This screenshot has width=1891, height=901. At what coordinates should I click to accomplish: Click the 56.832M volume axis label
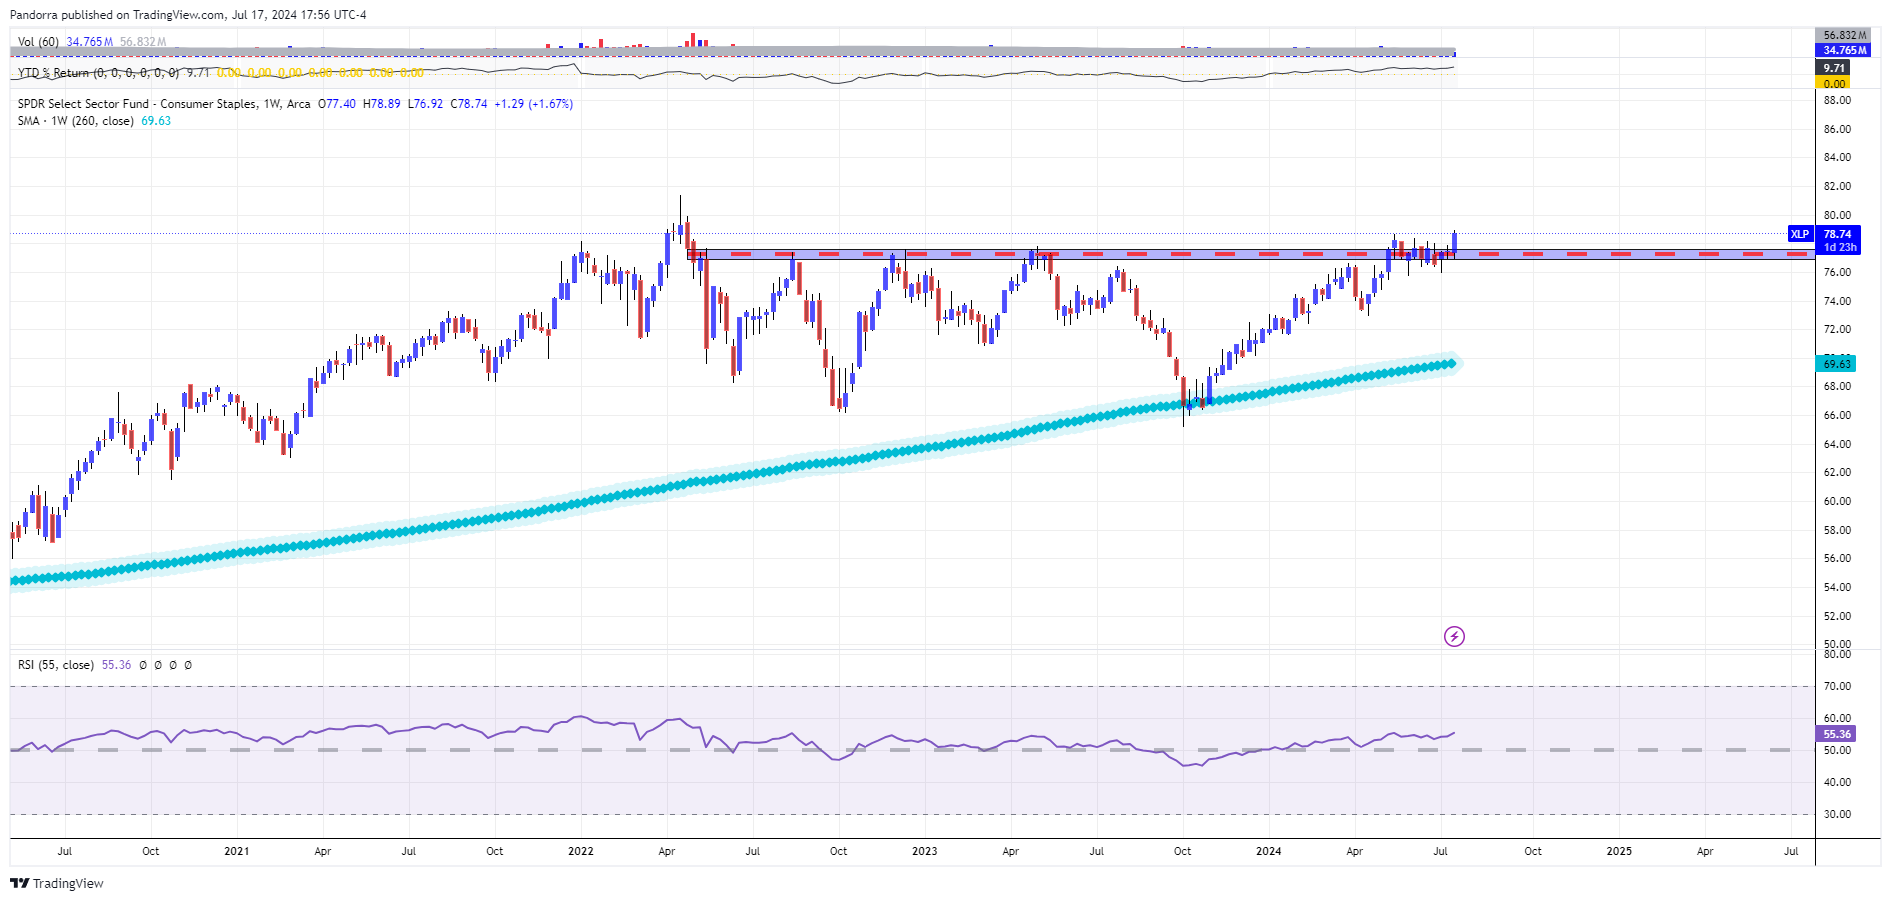point(1844,35)
